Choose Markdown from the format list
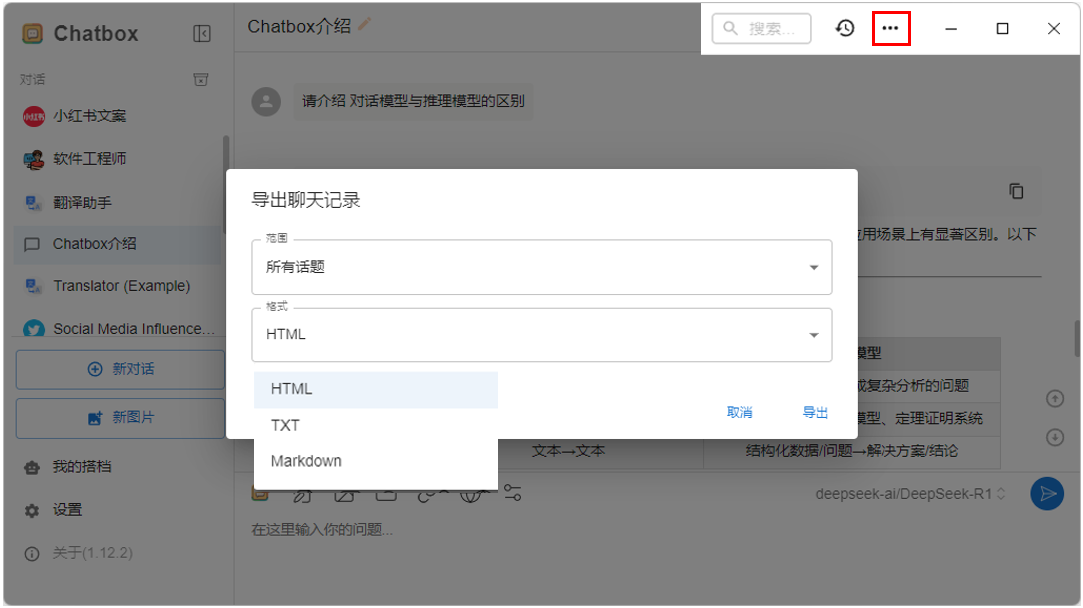1083x608 pixels. 376,461
